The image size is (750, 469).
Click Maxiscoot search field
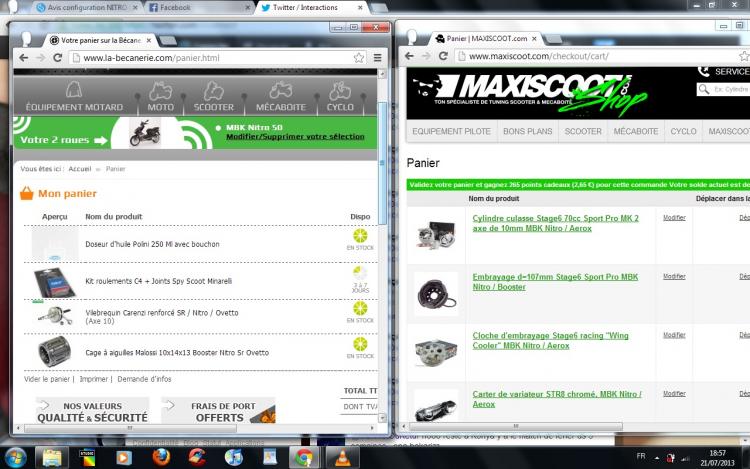pyautogui.click(x=723, y=89)
